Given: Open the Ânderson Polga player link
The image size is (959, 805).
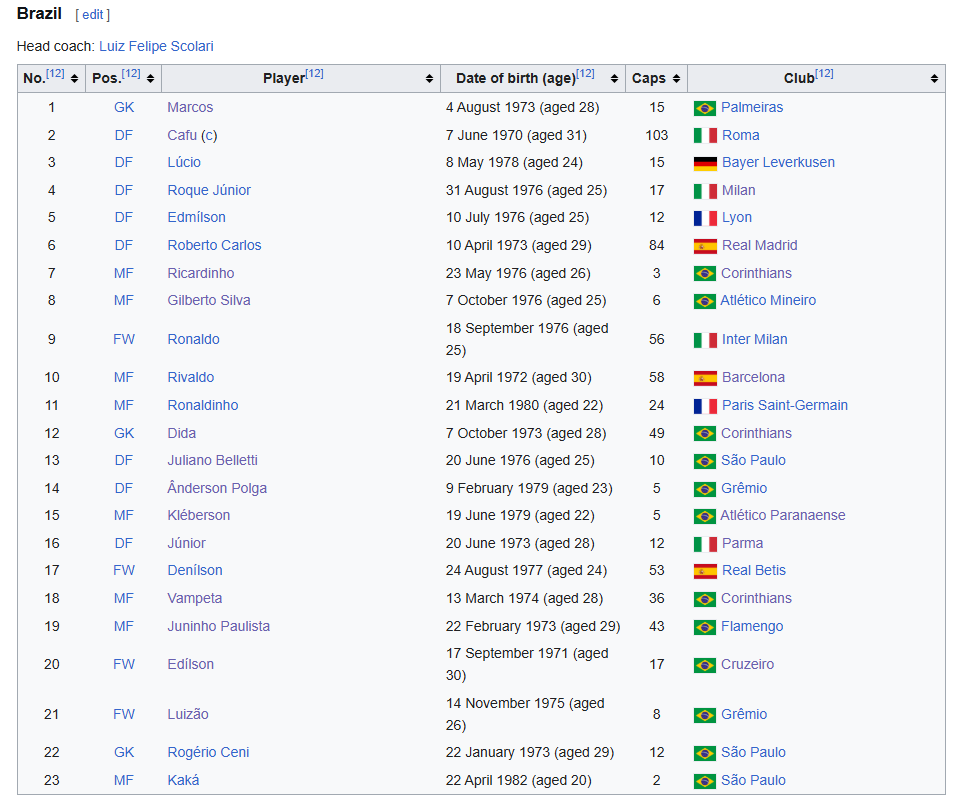Looking at the screenshot, I should (217, 488).
